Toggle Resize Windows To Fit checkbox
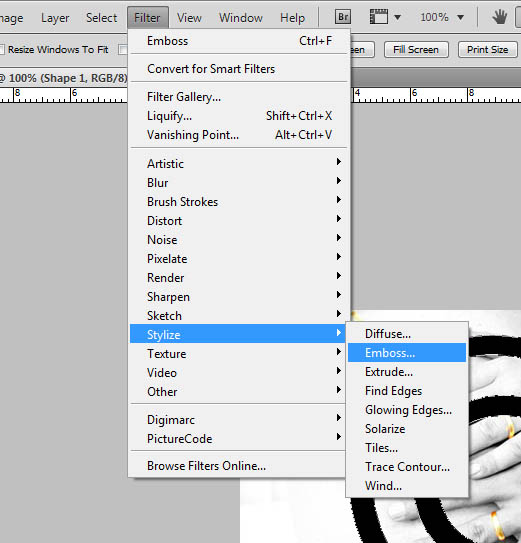 tap(2, 50)
